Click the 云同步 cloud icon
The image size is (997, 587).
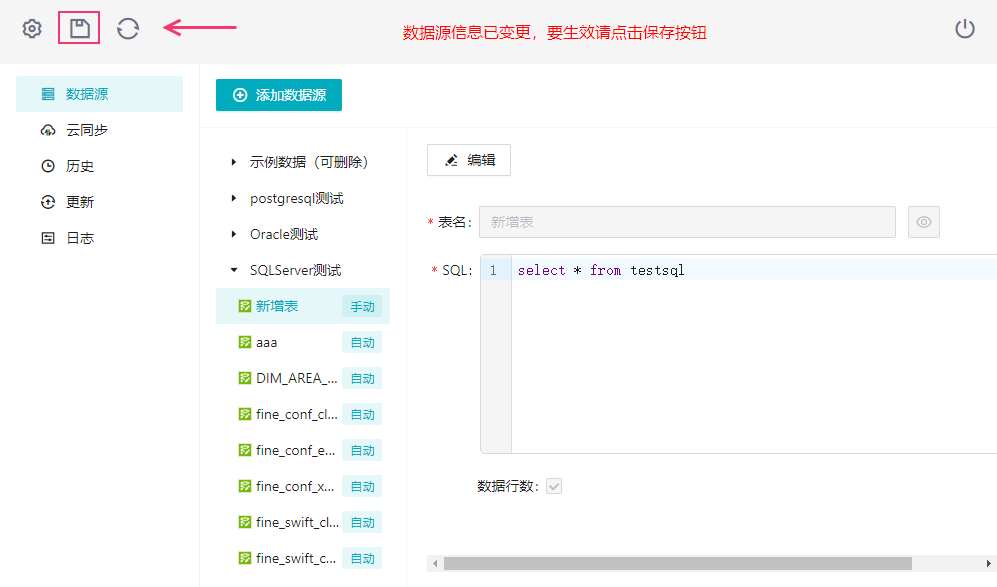pos(48,130)
